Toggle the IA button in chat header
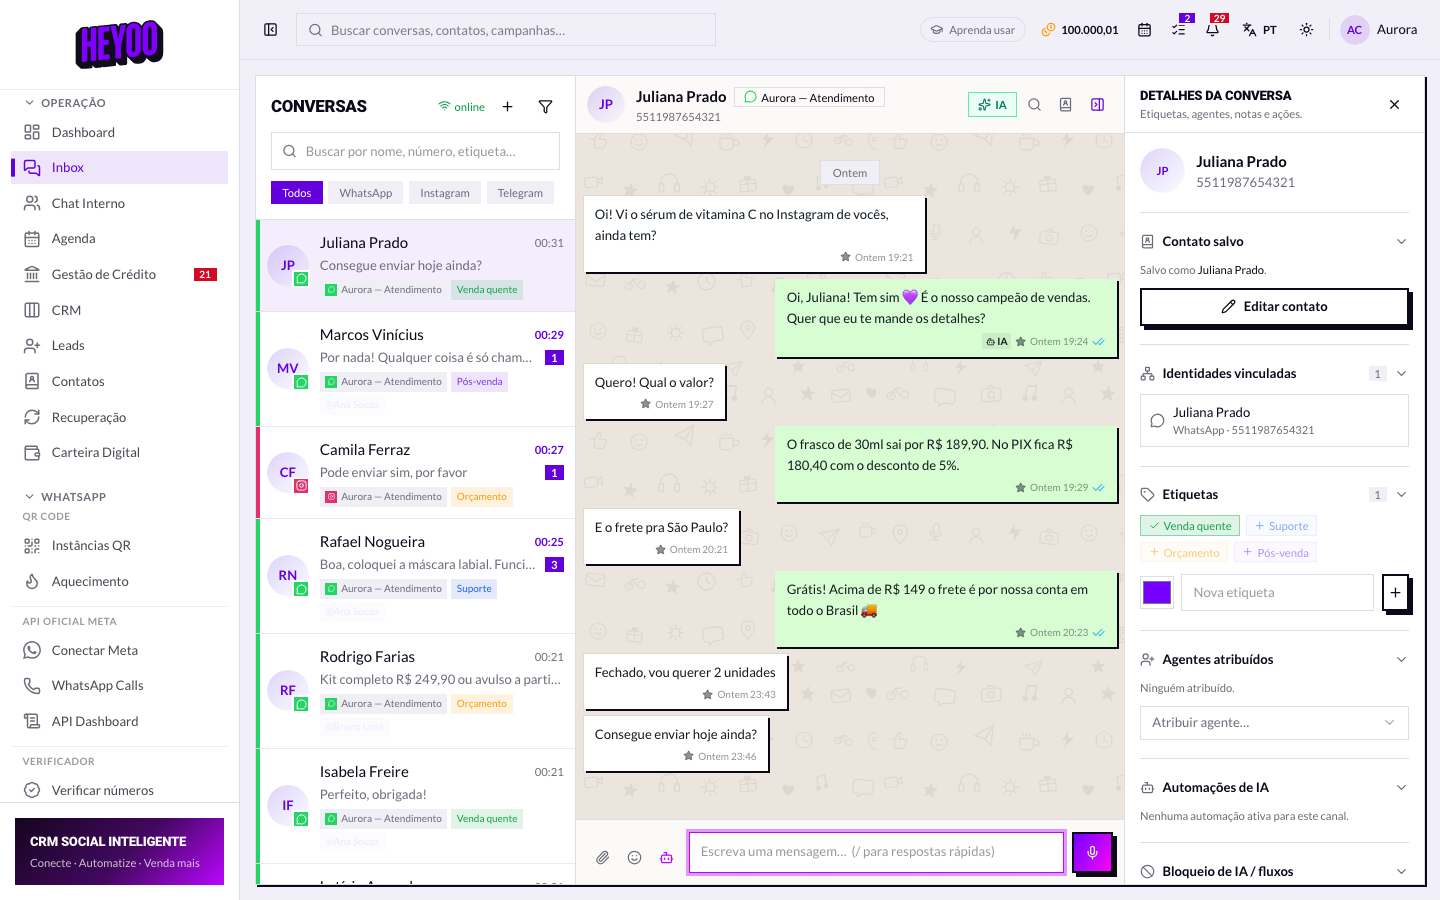The width and height of the screenshot is (1440, 900). click(x=992, y=105)
